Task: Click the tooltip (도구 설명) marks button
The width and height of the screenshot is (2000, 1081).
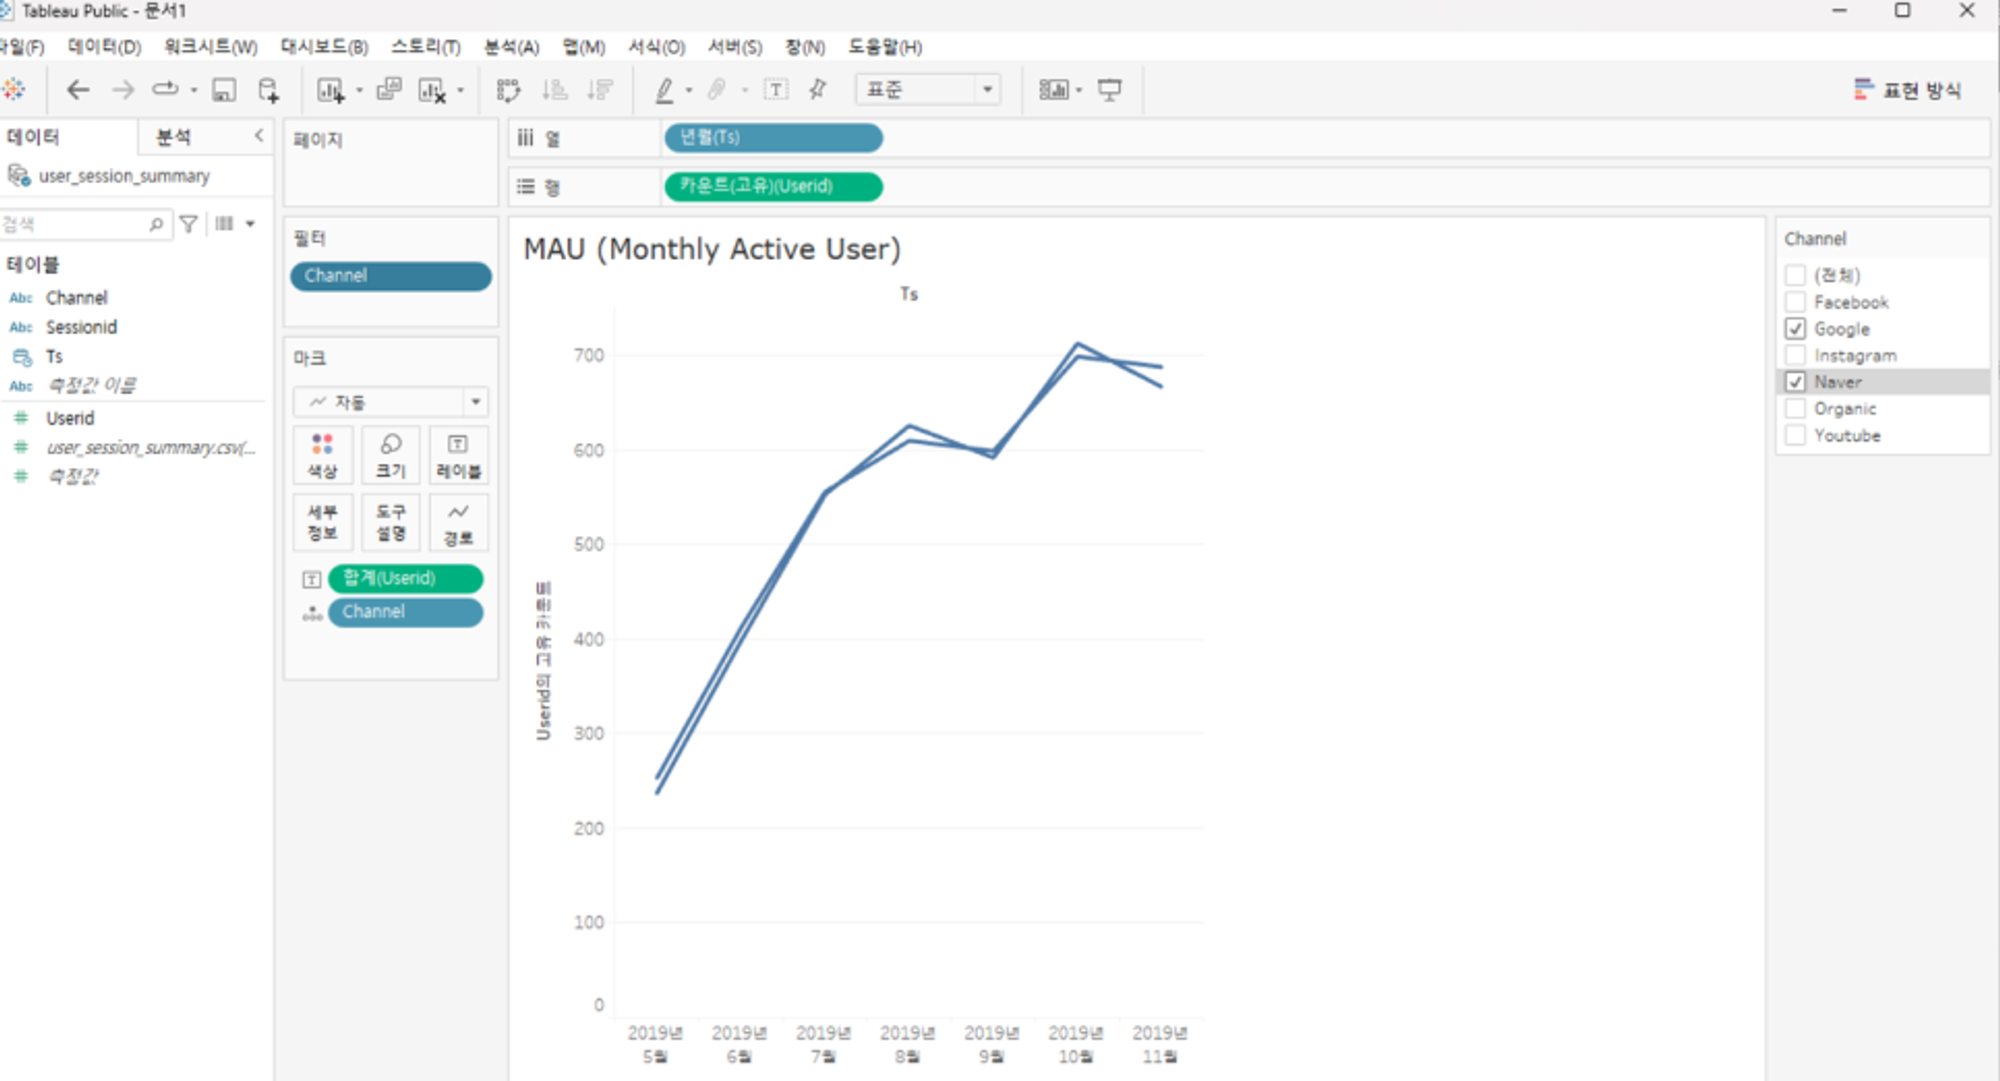Action: coord(390,522)
